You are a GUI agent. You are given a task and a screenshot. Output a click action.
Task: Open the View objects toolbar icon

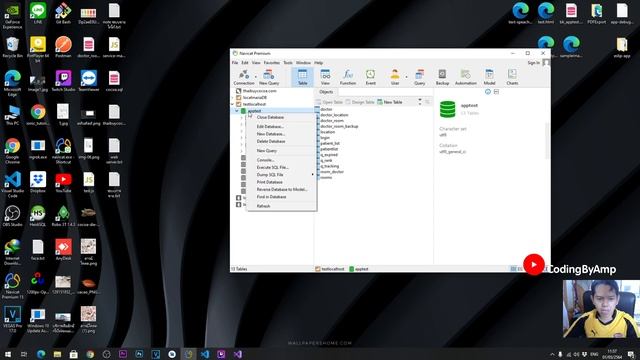pyautogui.click(x=325, y=77)
